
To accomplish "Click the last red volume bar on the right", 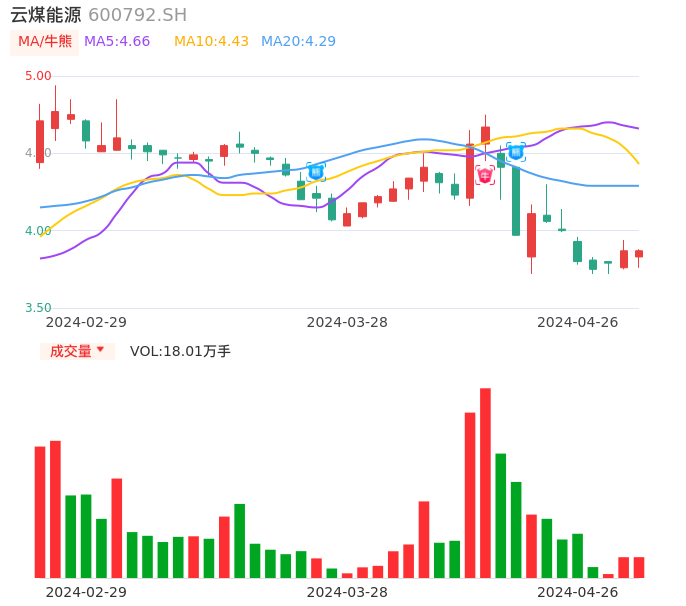I will tap(639, 567).
